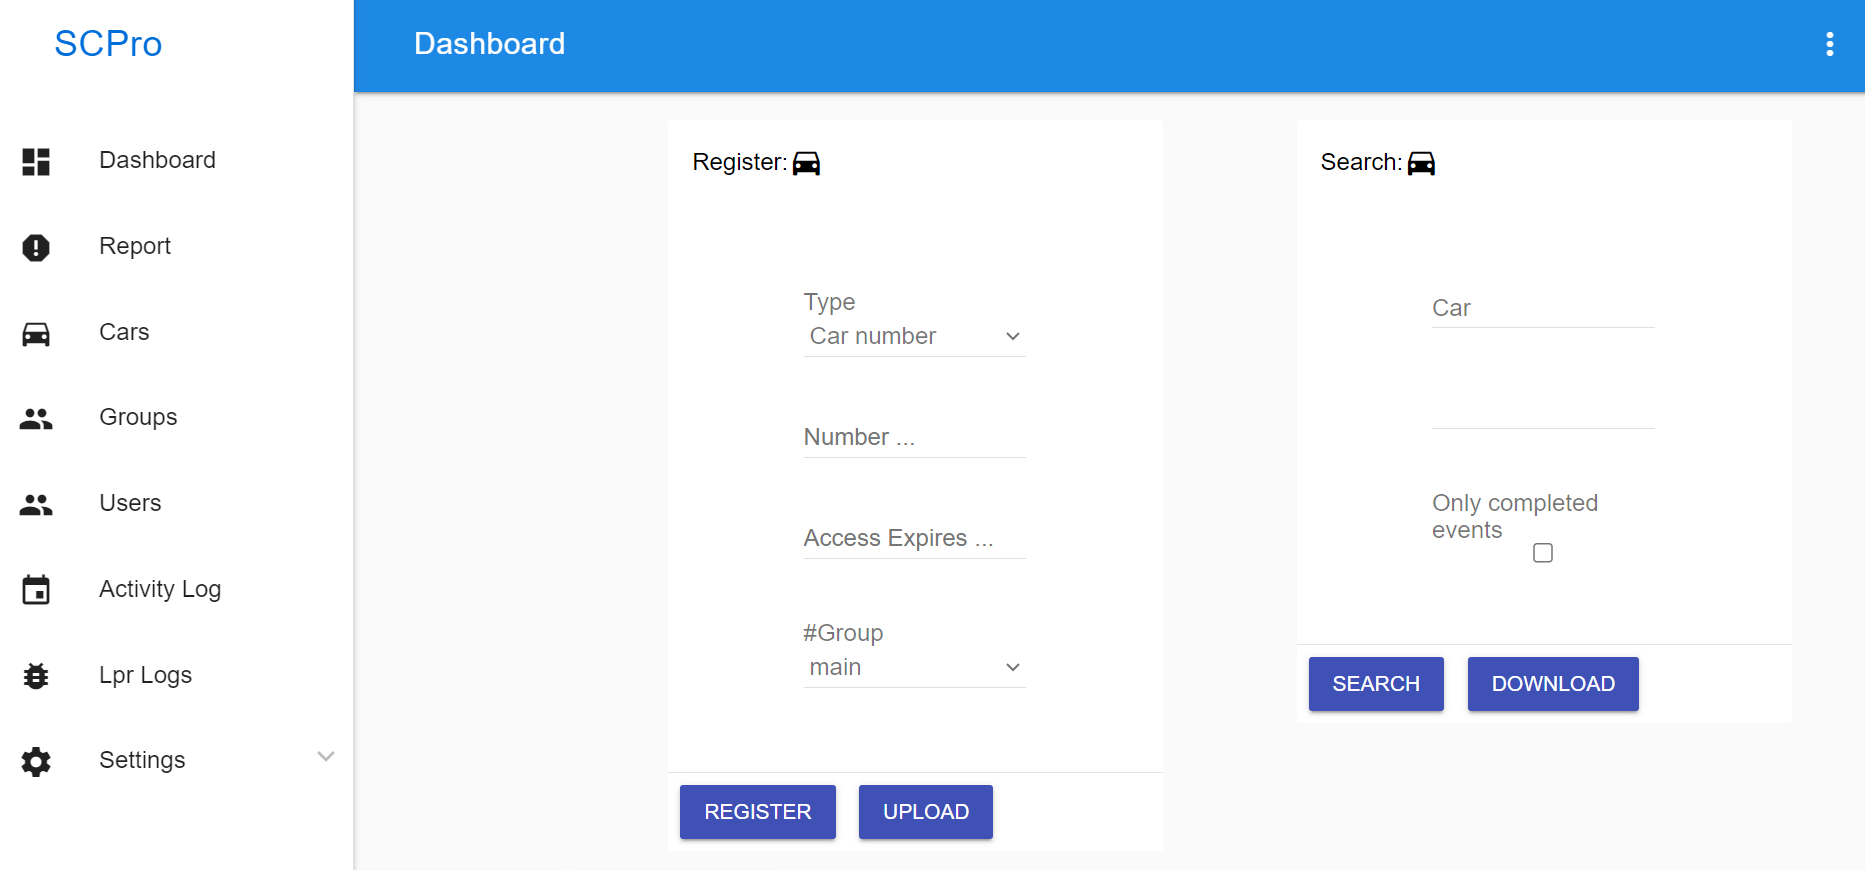Open Activity Log menu item
The width and height of the screenshot is (1865, 870).
click(x=160, y=589)
